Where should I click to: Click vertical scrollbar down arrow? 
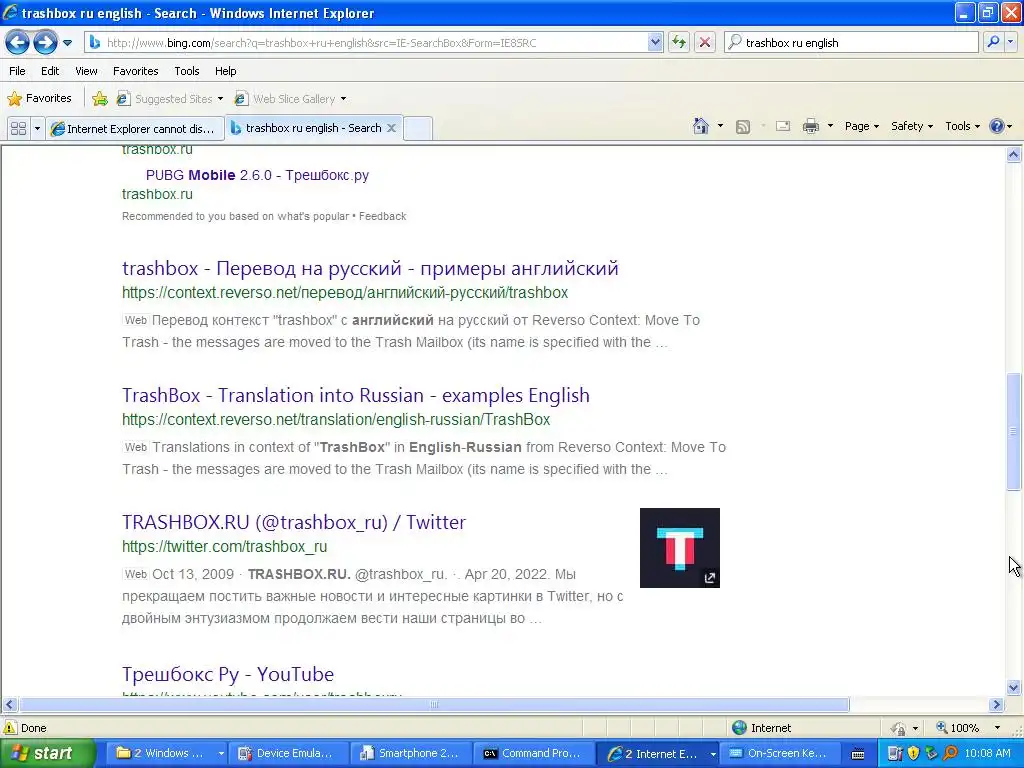(1014, 687)
